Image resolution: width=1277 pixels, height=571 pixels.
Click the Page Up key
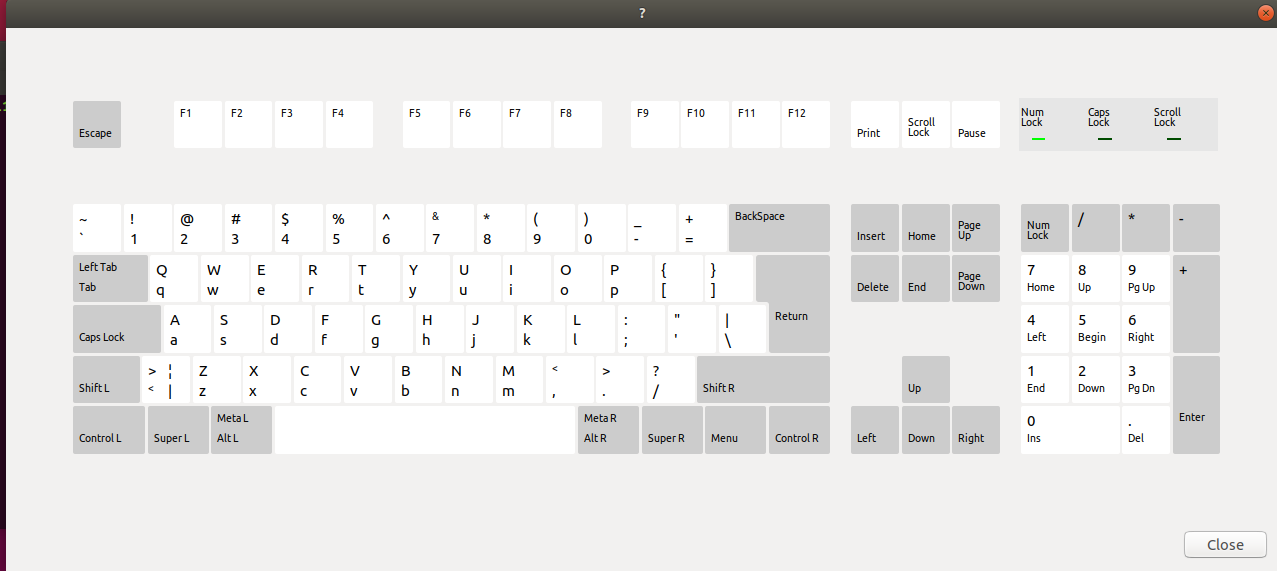[x=976, y=228]
